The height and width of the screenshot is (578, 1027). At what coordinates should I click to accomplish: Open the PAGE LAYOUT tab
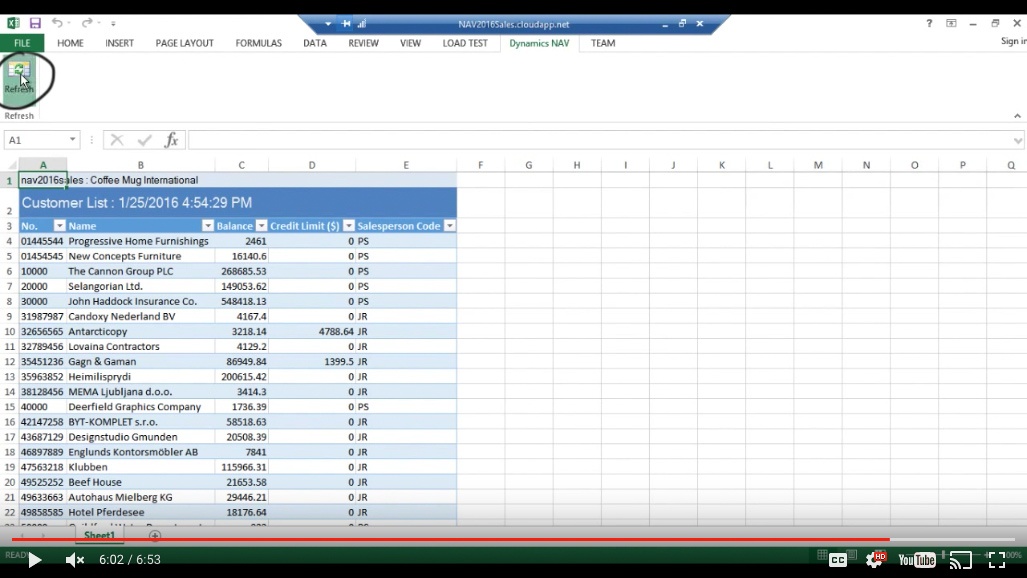pos(185,43)
